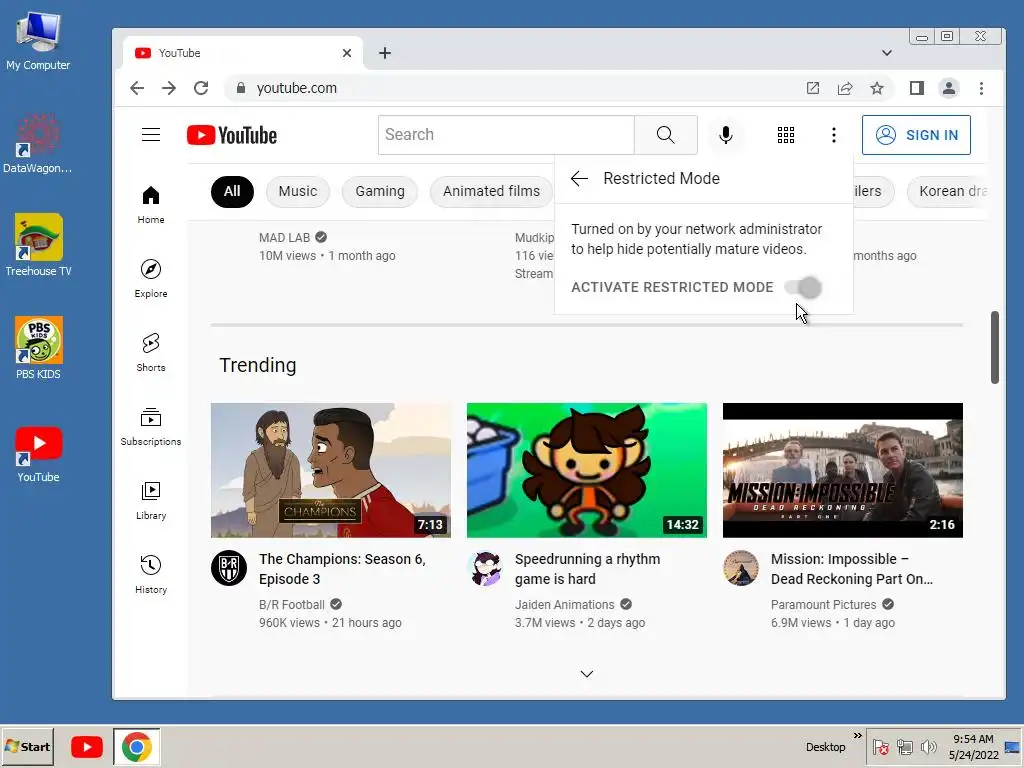Click the YouTube logo in the header
Viewport: 1024px width, 768px height.
(232, 135)
